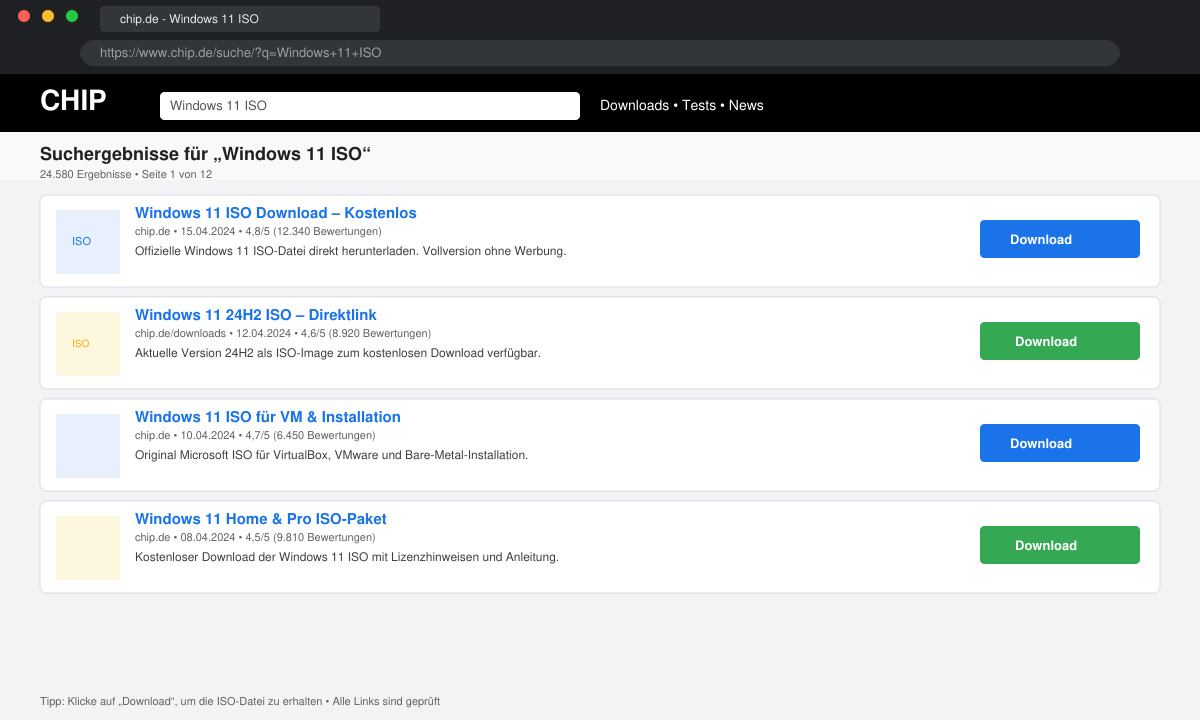Click the description Offizielle Windows 11 ISO-Datei direkt herunterladen
Viewport: 1200px width, 720px height.
click(351, 251)
